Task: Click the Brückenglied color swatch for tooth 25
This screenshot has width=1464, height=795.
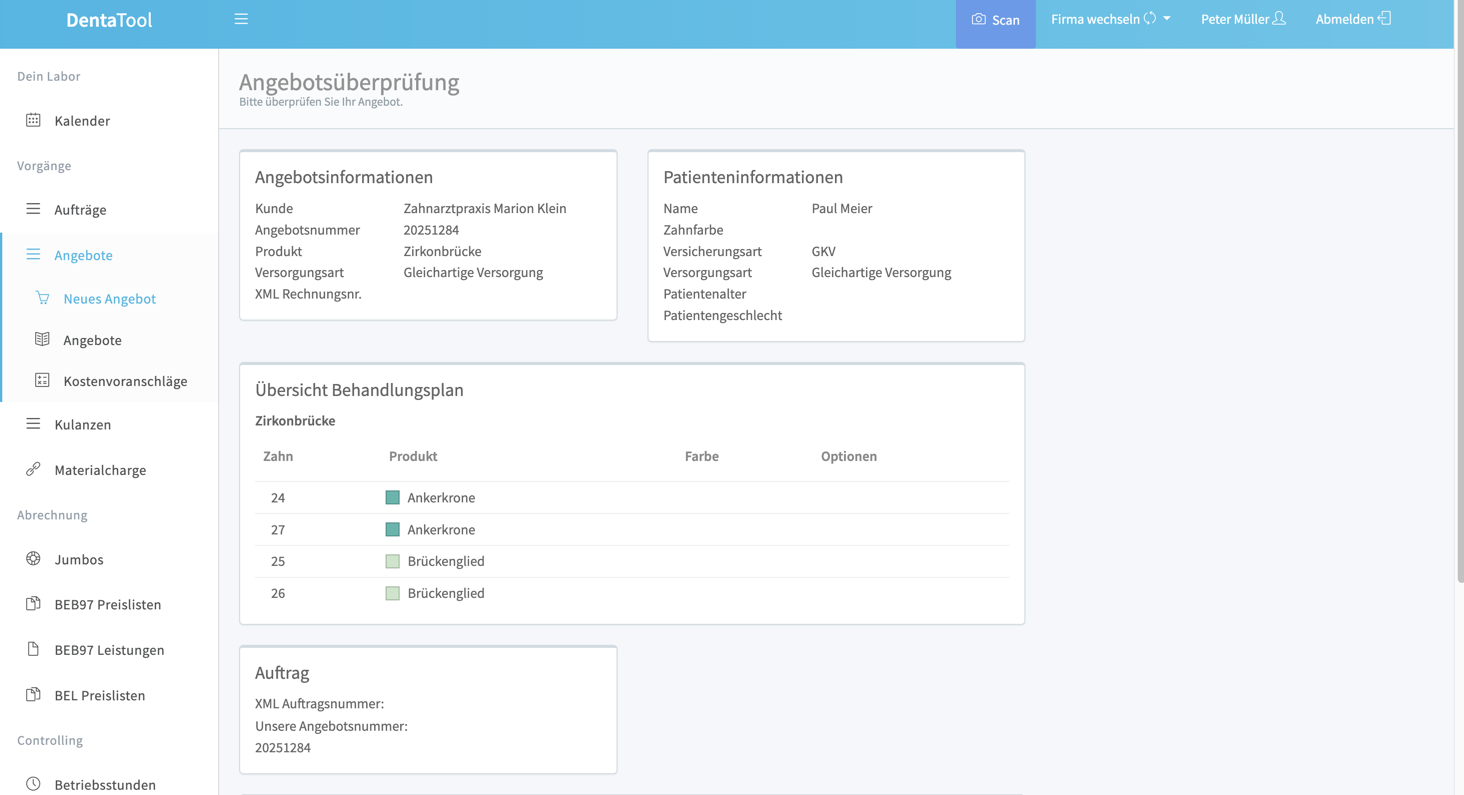Action: tap(393, 561)
